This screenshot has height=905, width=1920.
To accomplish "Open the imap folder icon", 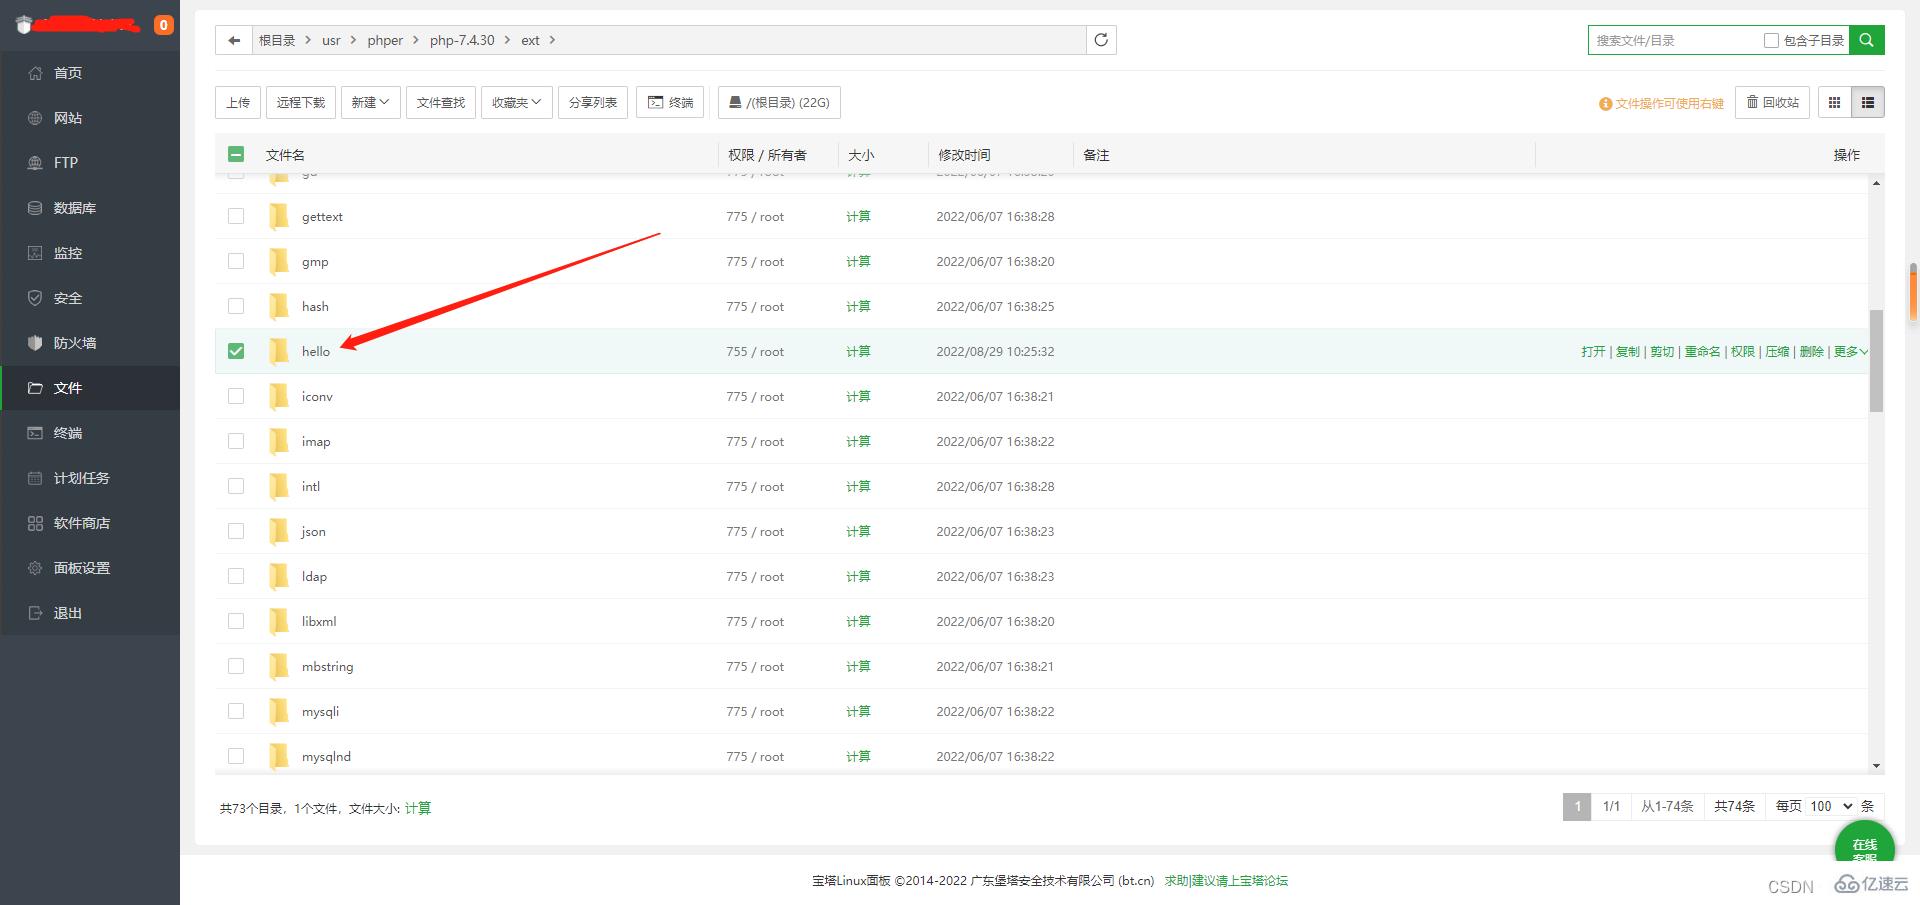I will pyautogui.click(x=279, y=441).
